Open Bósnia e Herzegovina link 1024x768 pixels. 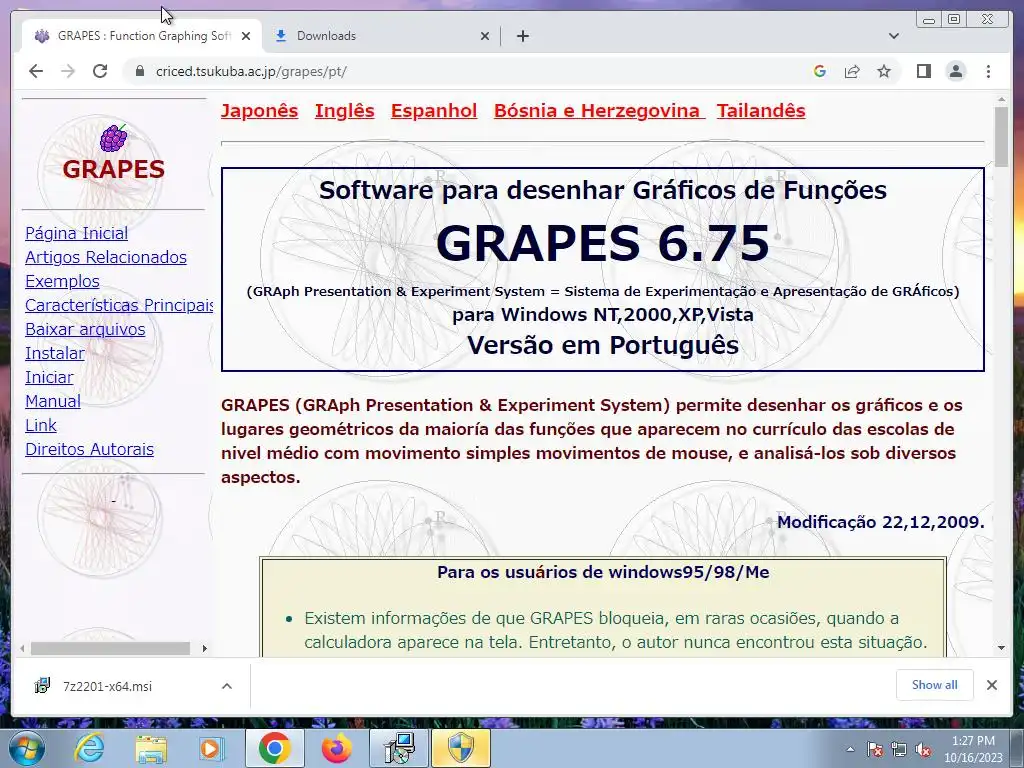pos(597,110)
